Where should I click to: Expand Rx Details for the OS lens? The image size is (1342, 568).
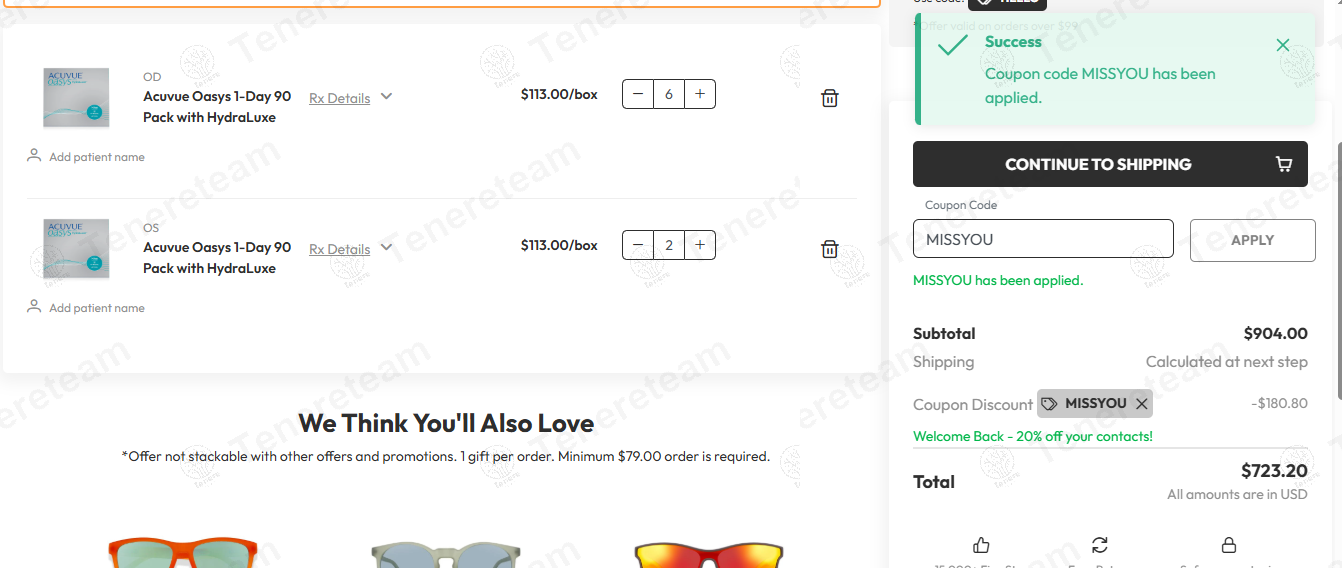(x=351, y=249)
